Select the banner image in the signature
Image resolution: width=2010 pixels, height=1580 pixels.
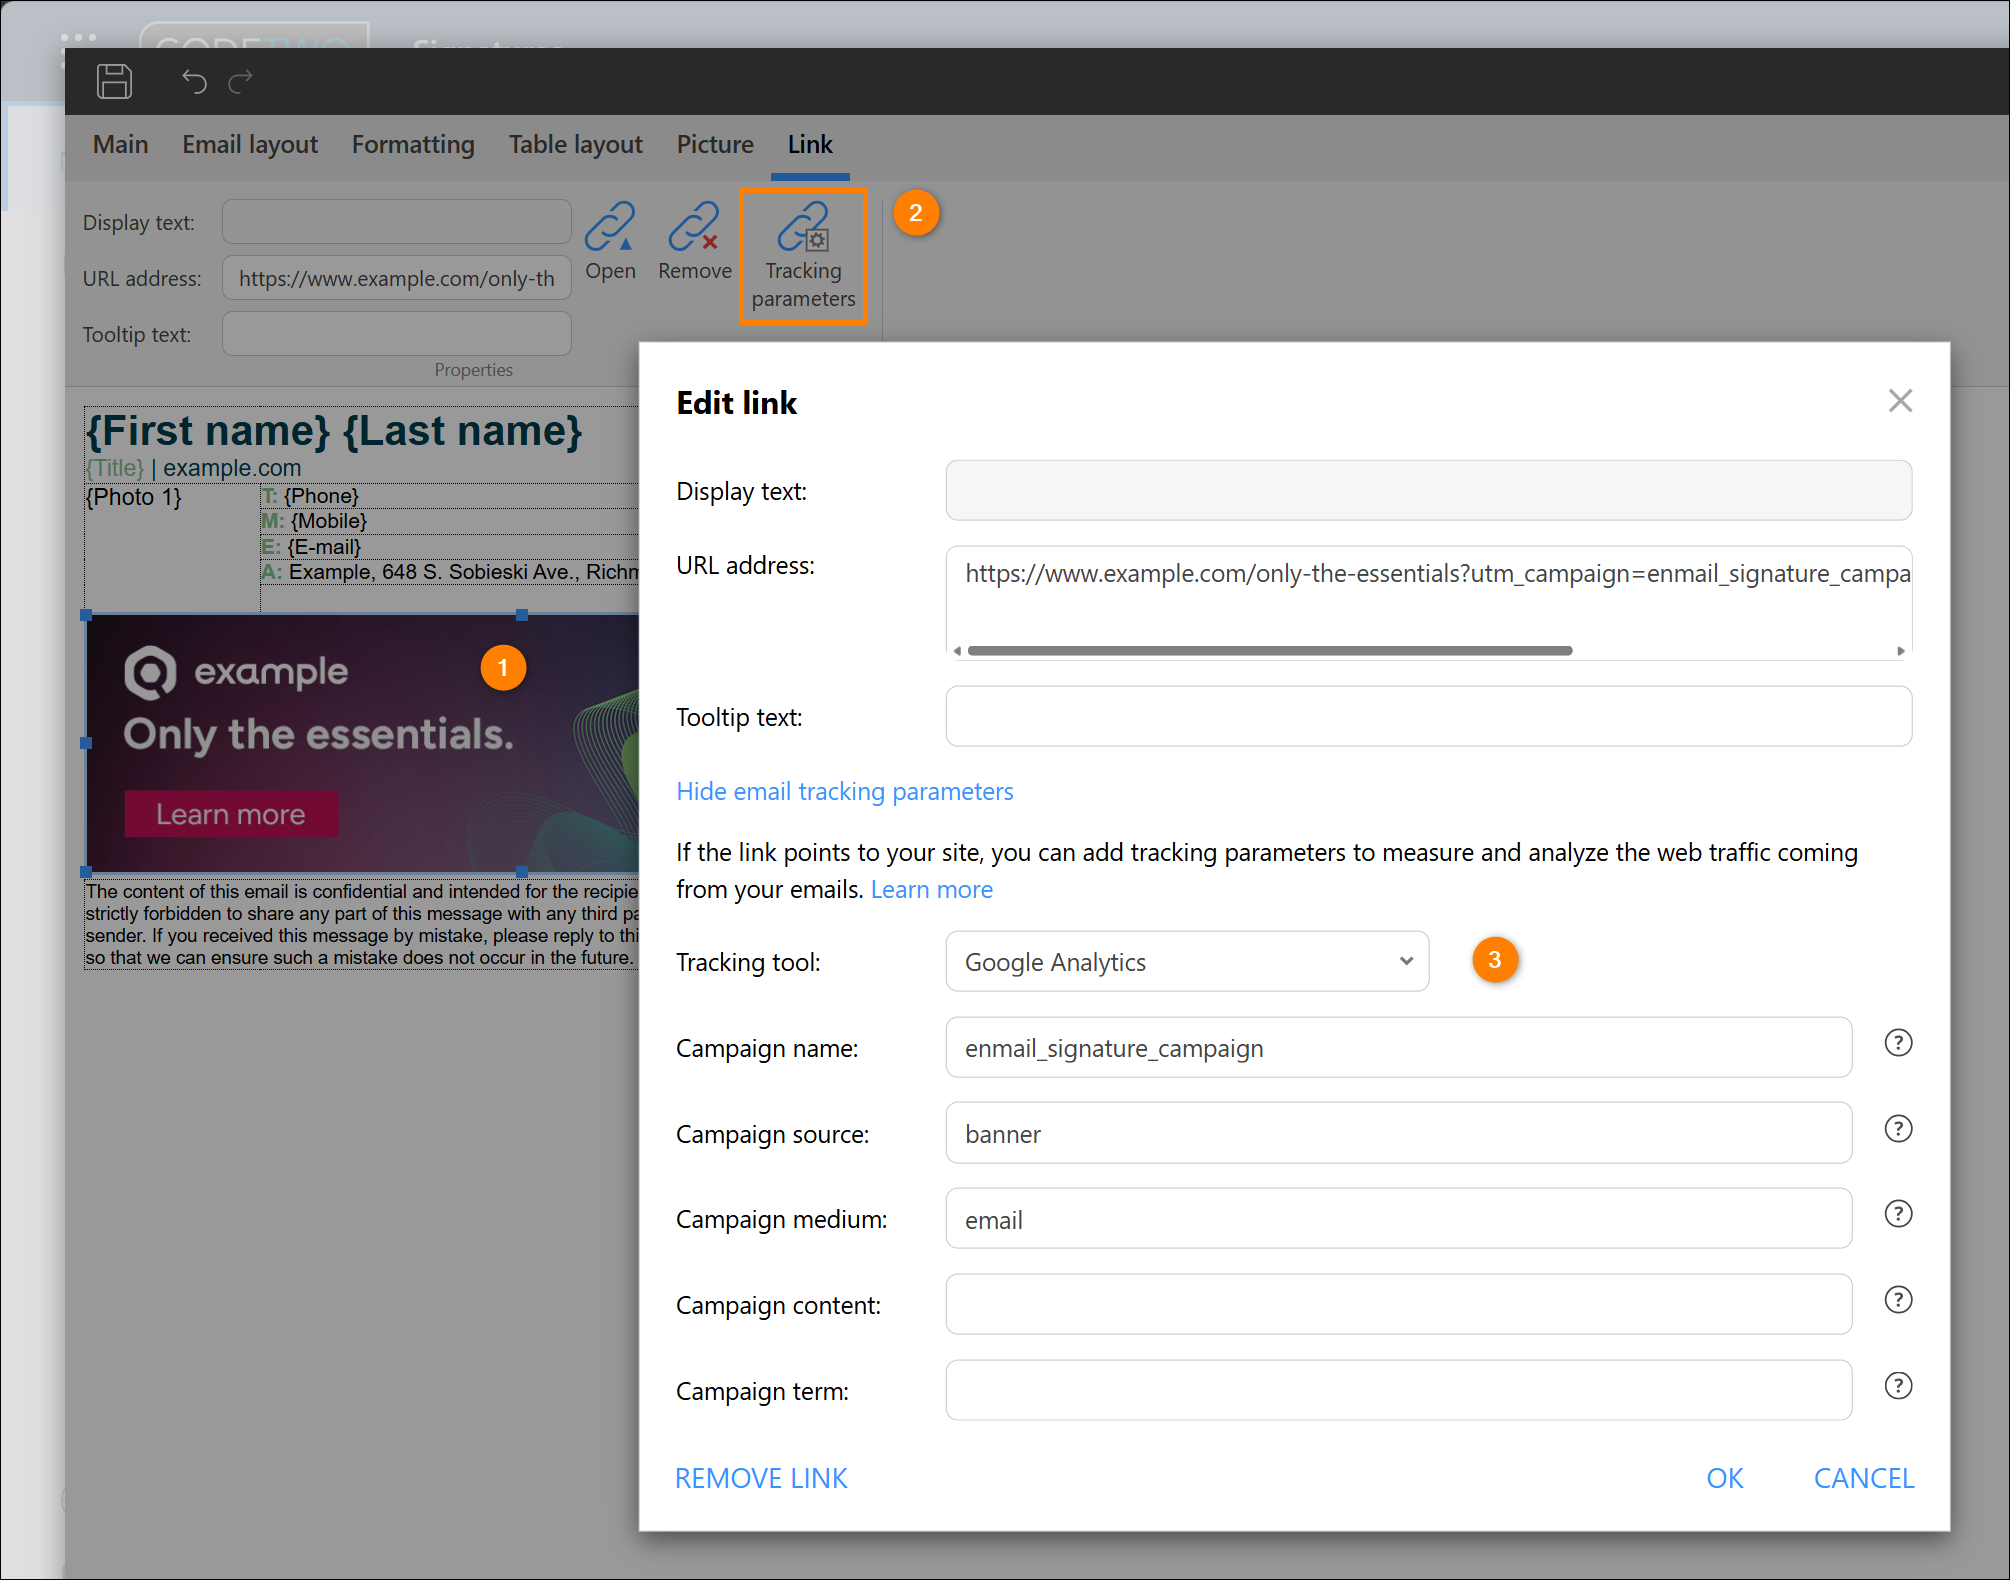362,743
